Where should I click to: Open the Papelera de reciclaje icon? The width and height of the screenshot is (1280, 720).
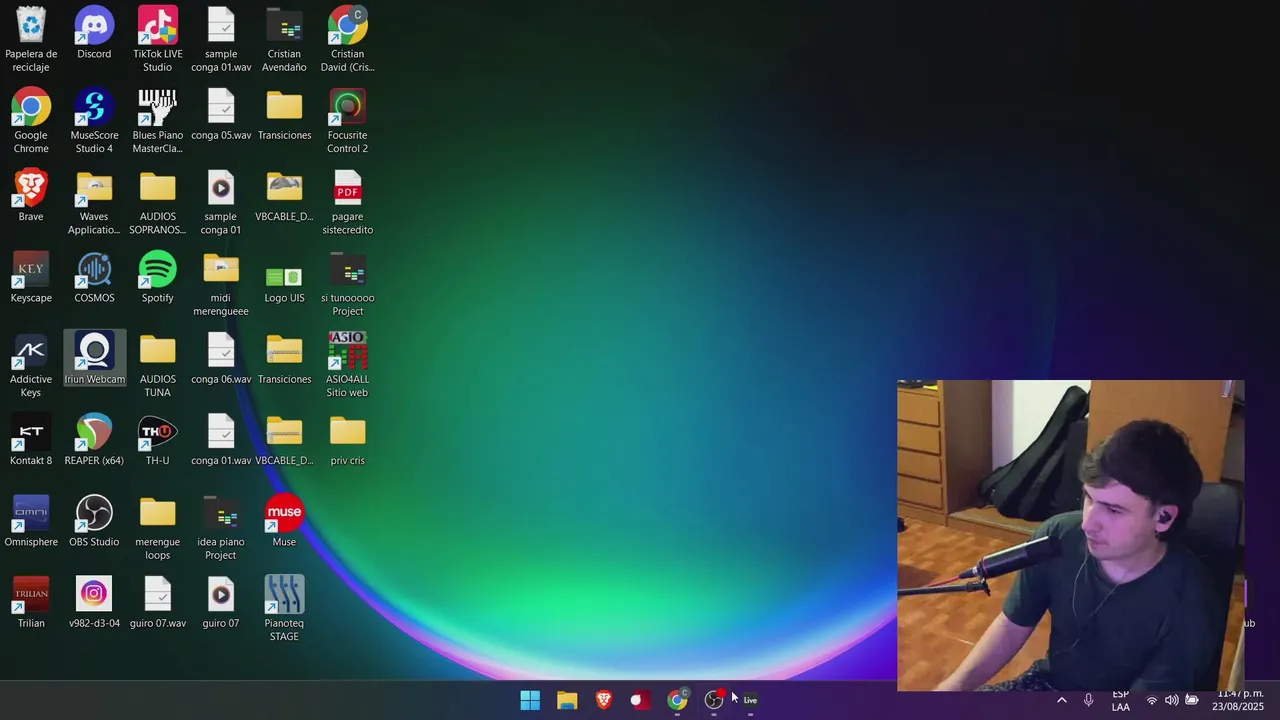click(31, 40)
